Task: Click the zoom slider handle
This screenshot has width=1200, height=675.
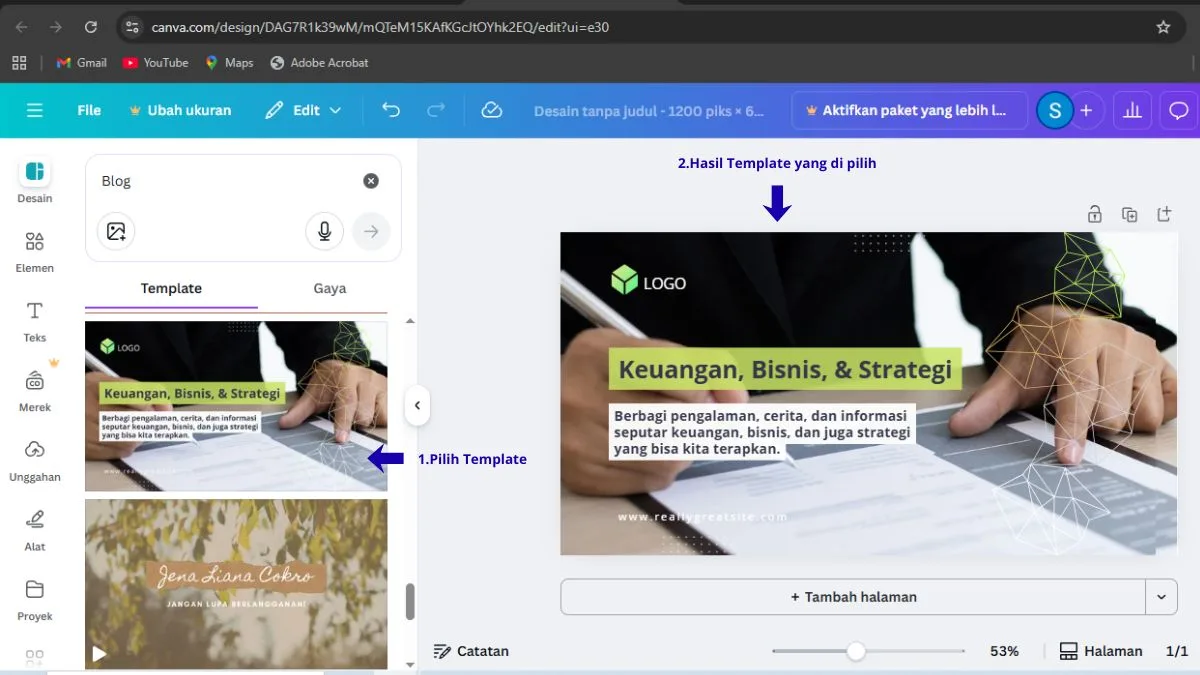Action: [856, 651]
